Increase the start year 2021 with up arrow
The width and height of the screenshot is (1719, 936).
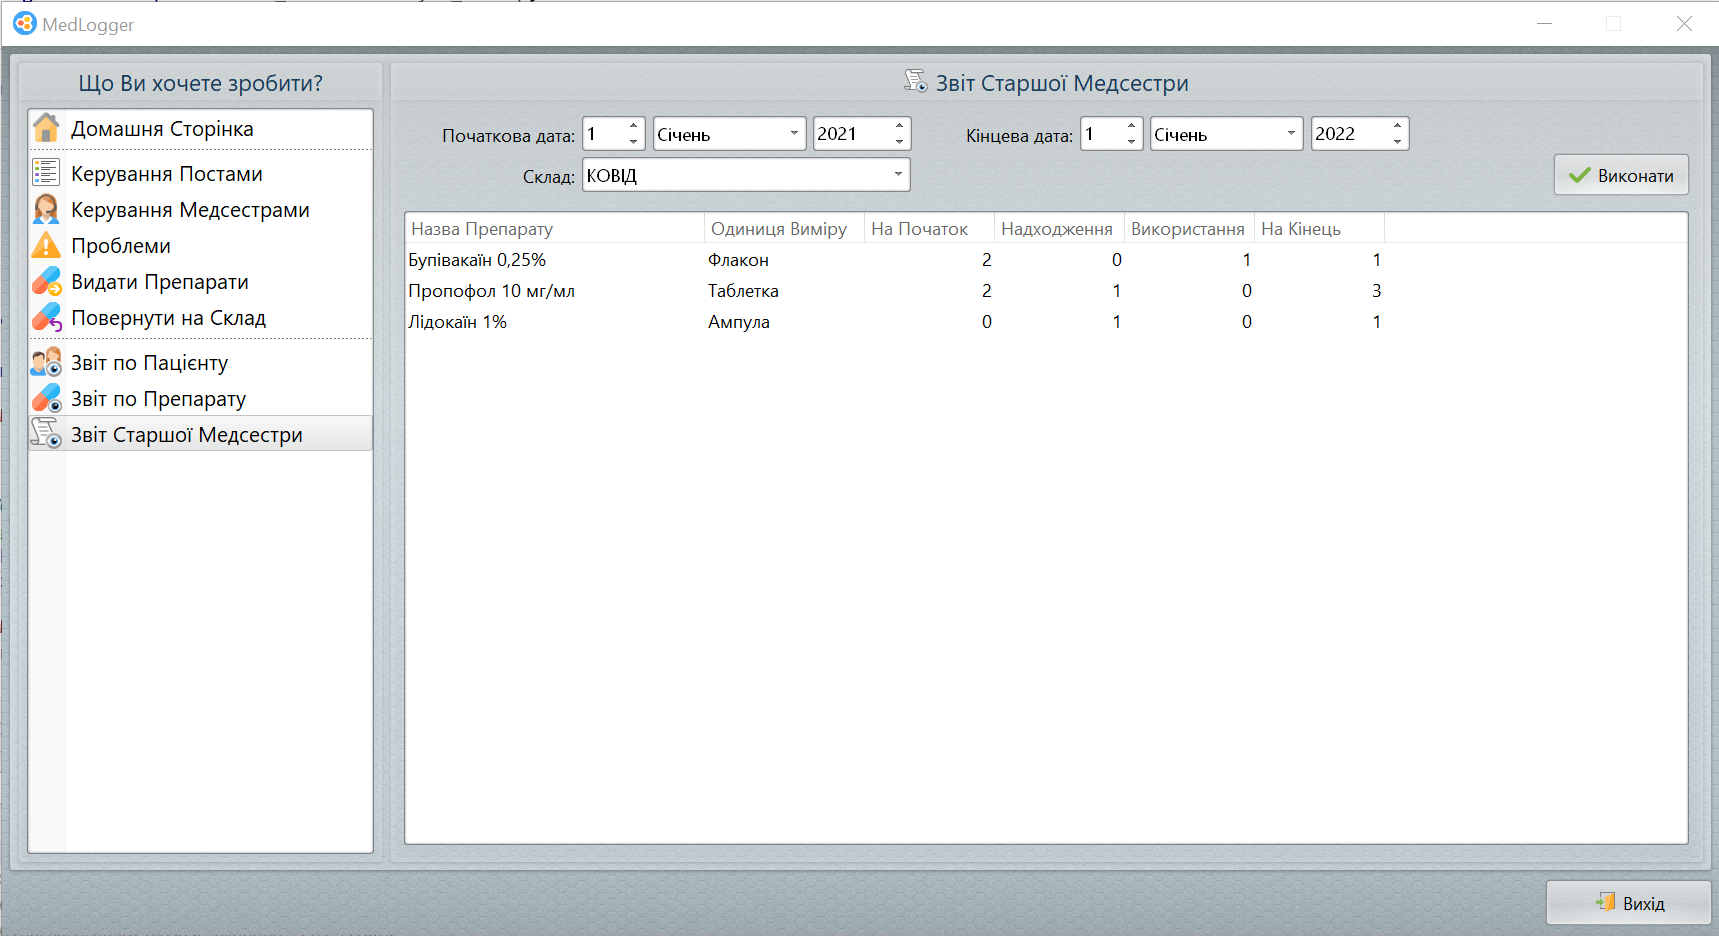pyautogui.click(x=899, y=126)
